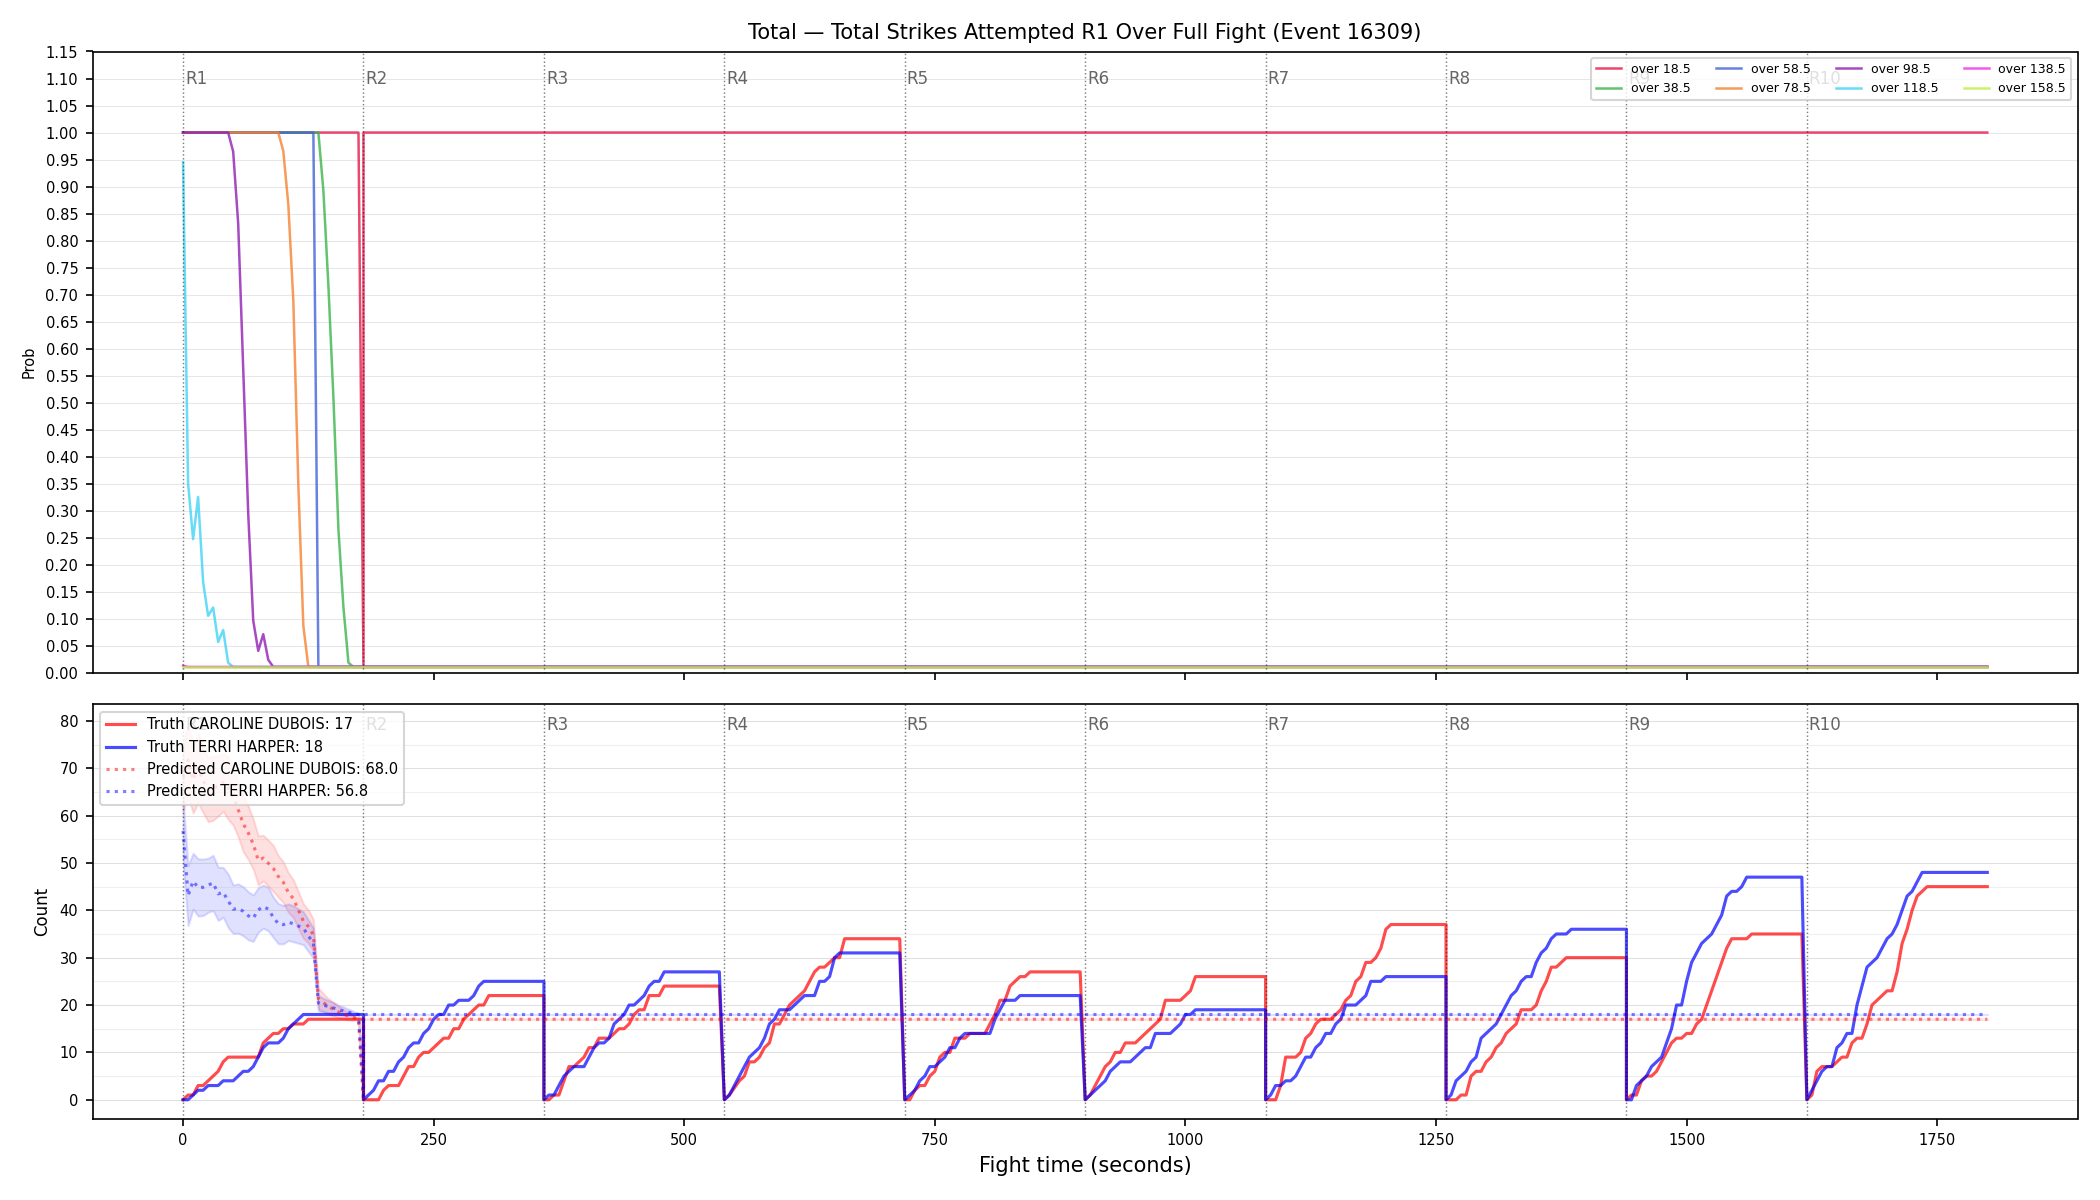Screen dimensions: 2100x1200
Task: Click the R8 round marker in top chart
Action: [1459, 78]
